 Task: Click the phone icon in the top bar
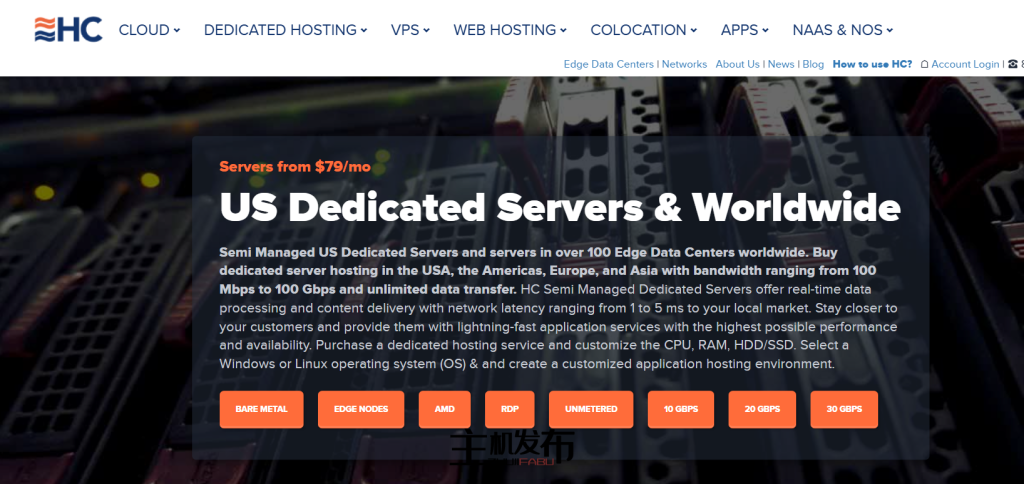point(1013,64)
